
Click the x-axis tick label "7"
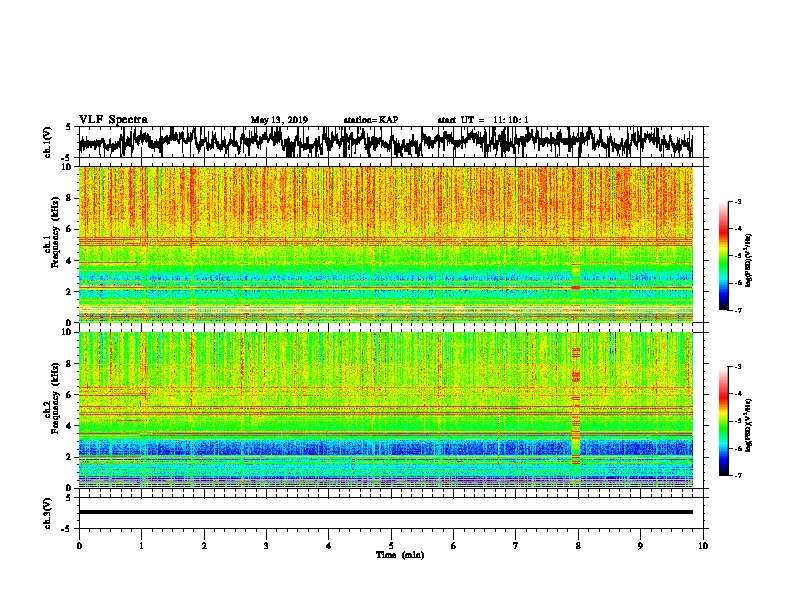[x=516, y=546]
